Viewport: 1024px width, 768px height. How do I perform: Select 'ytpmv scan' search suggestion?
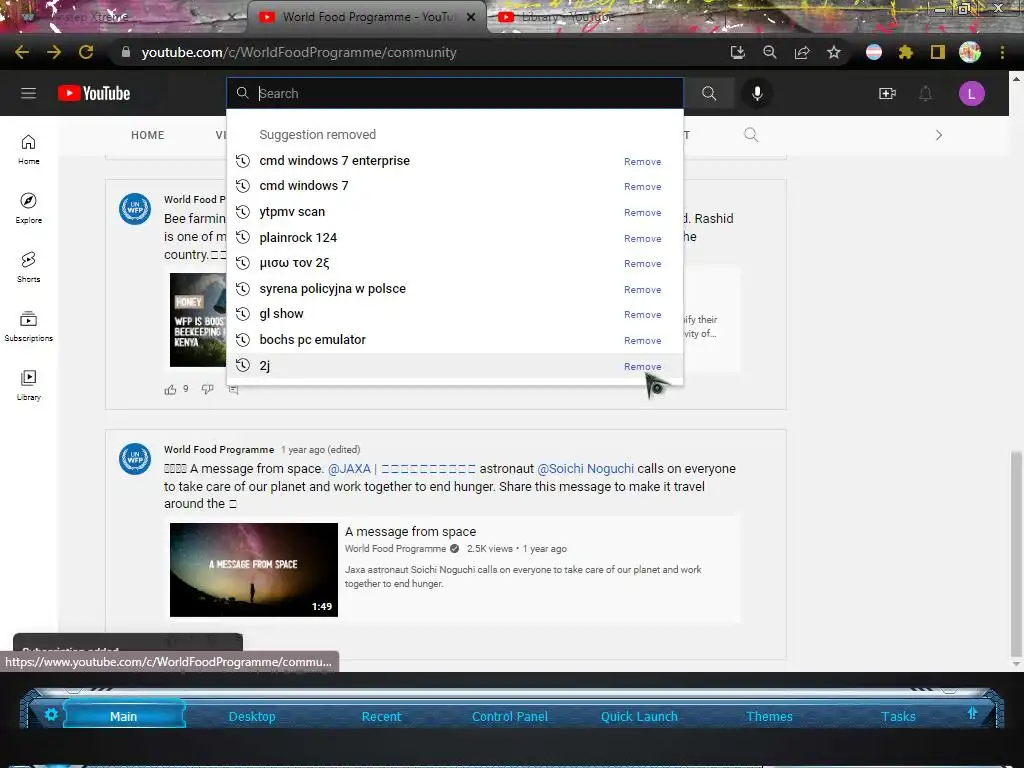click(455, 212)
